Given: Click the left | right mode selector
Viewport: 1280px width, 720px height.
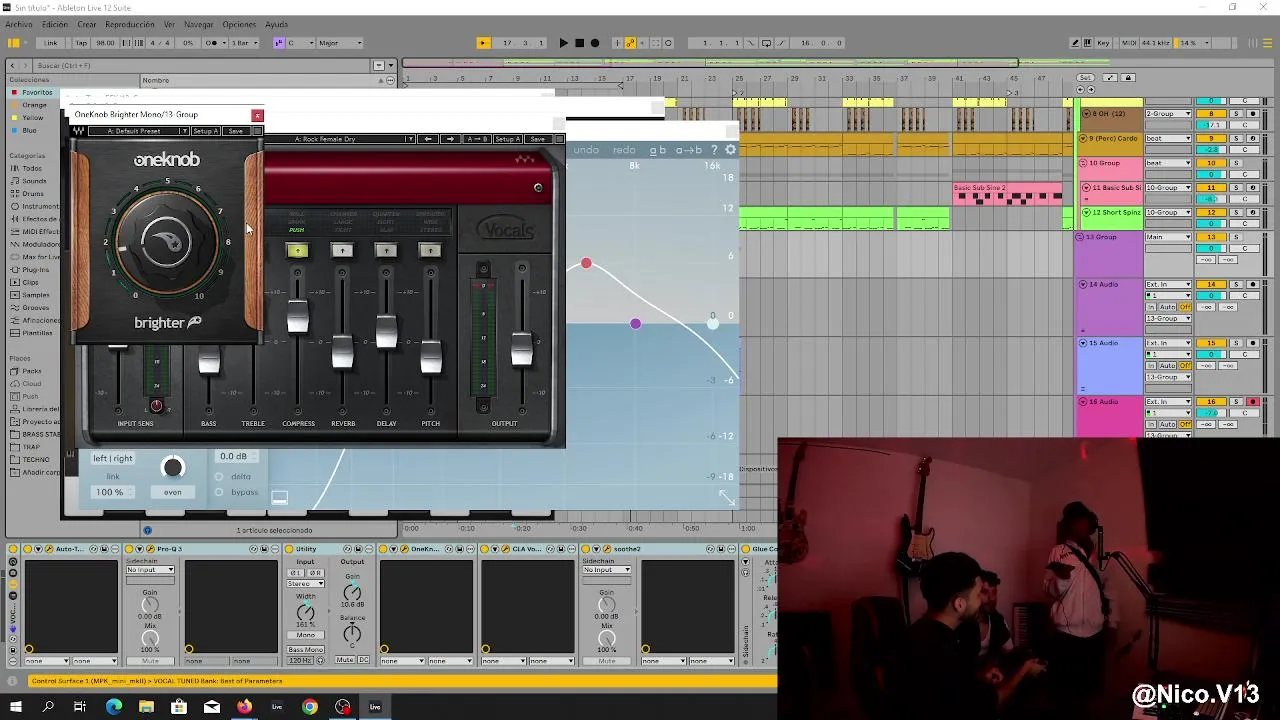Looking at the screenshot, I should 113,458.
